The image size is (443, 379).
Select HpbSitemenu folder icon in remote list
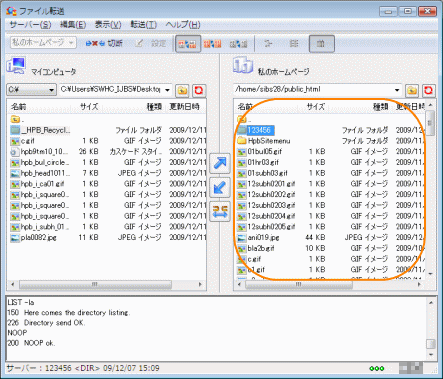click(x=242, y=141)
